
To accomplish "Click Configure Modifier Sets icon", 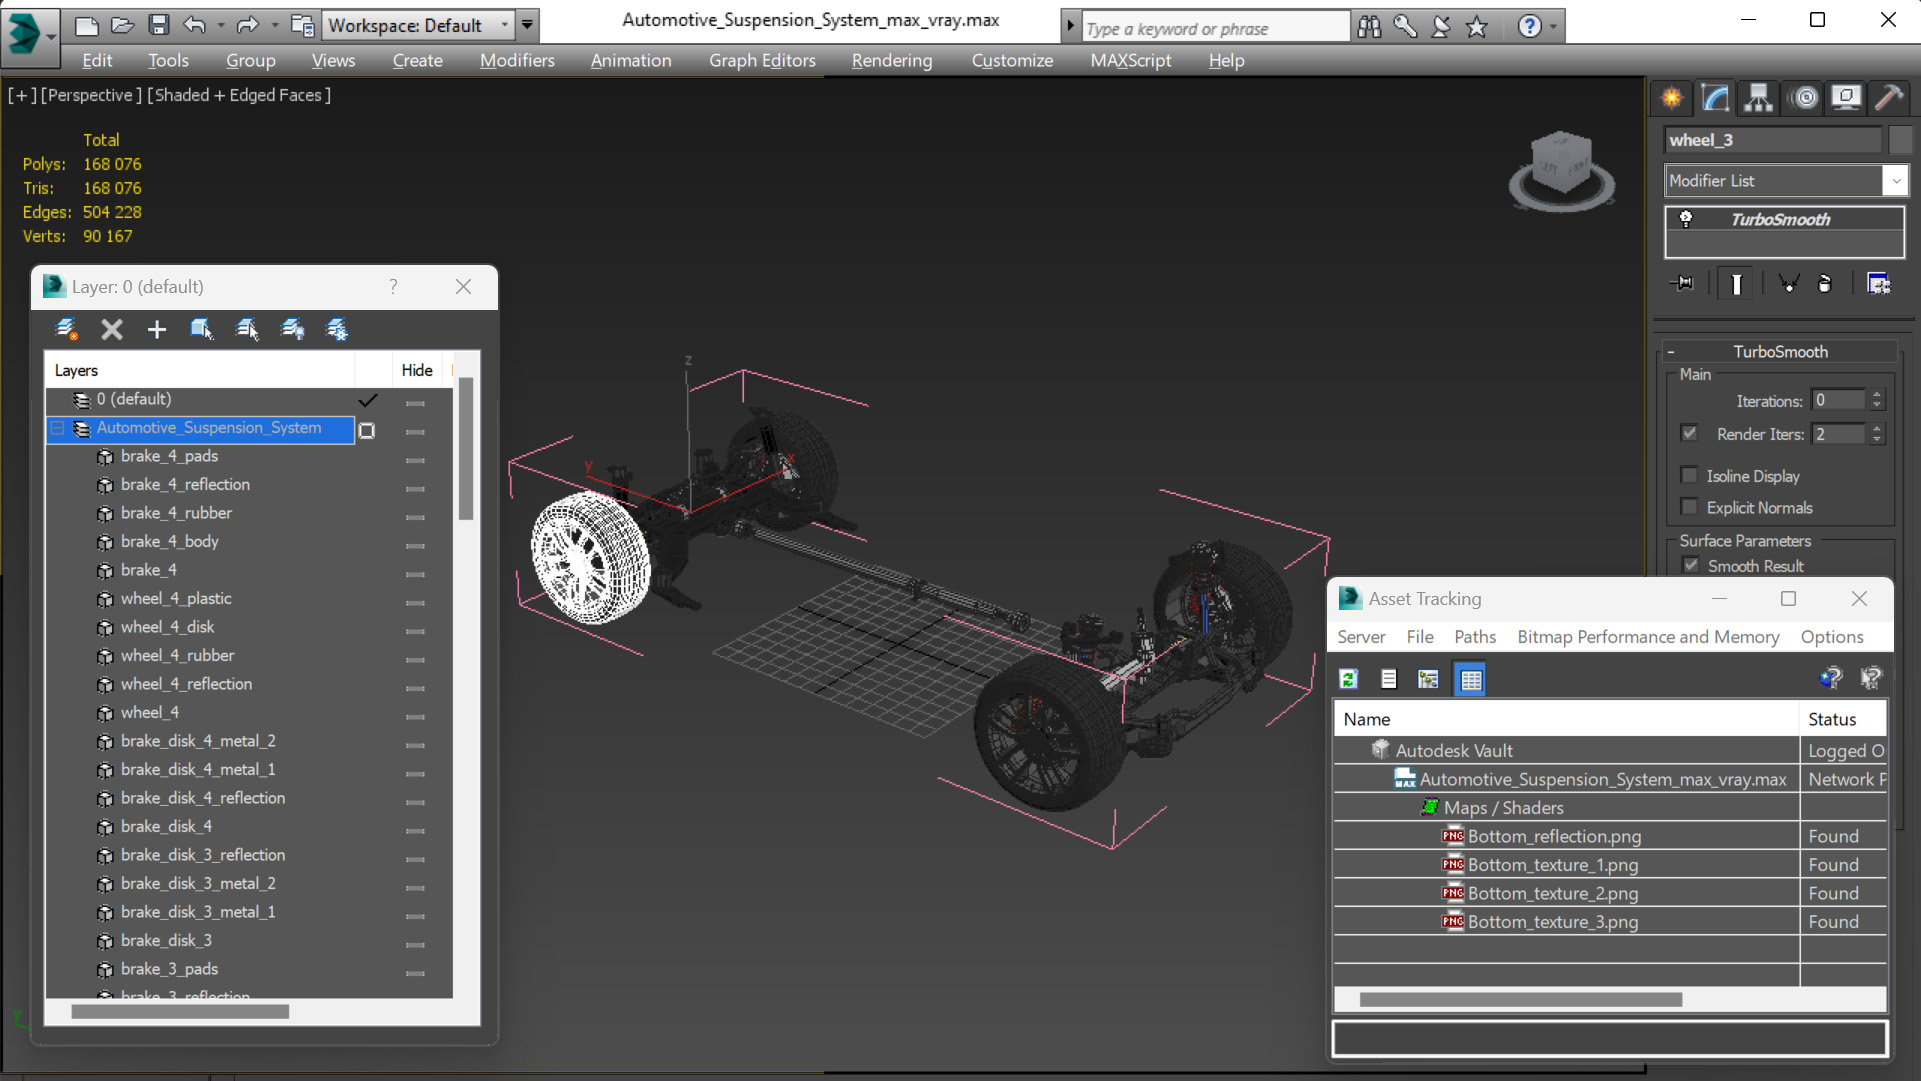I will tap(1879, 284).
